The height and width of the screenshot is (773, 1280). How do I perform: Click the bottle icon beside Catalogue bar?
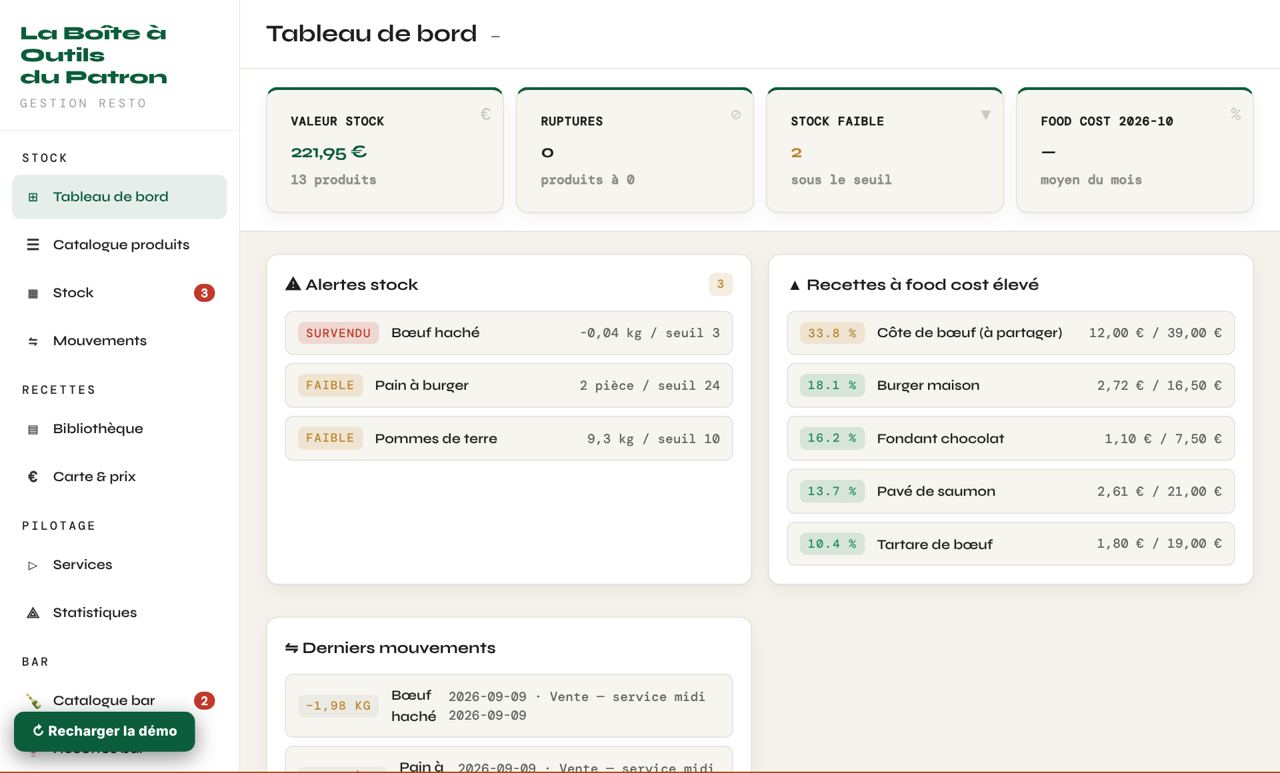coord(33,701)
